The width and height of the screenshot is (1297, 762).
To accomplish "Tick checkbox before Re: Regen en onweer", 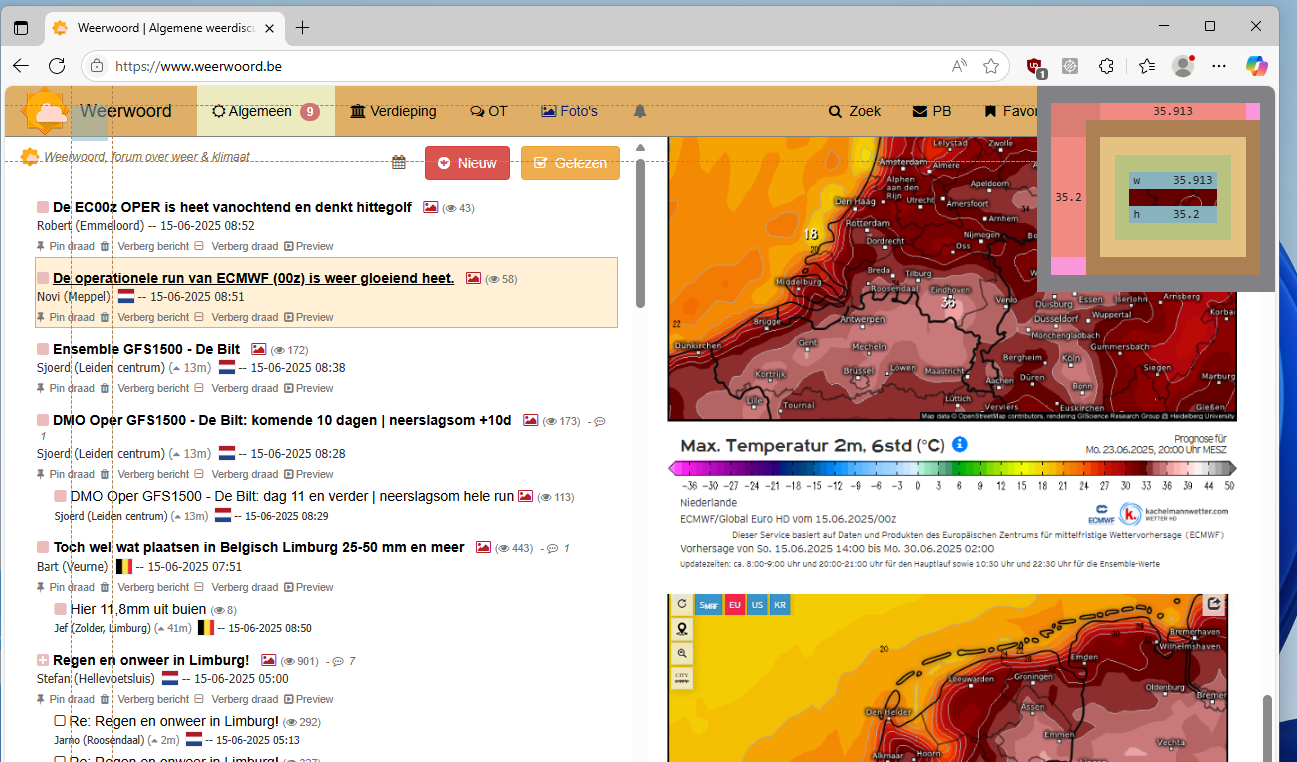I will click(x=60, y=721).
